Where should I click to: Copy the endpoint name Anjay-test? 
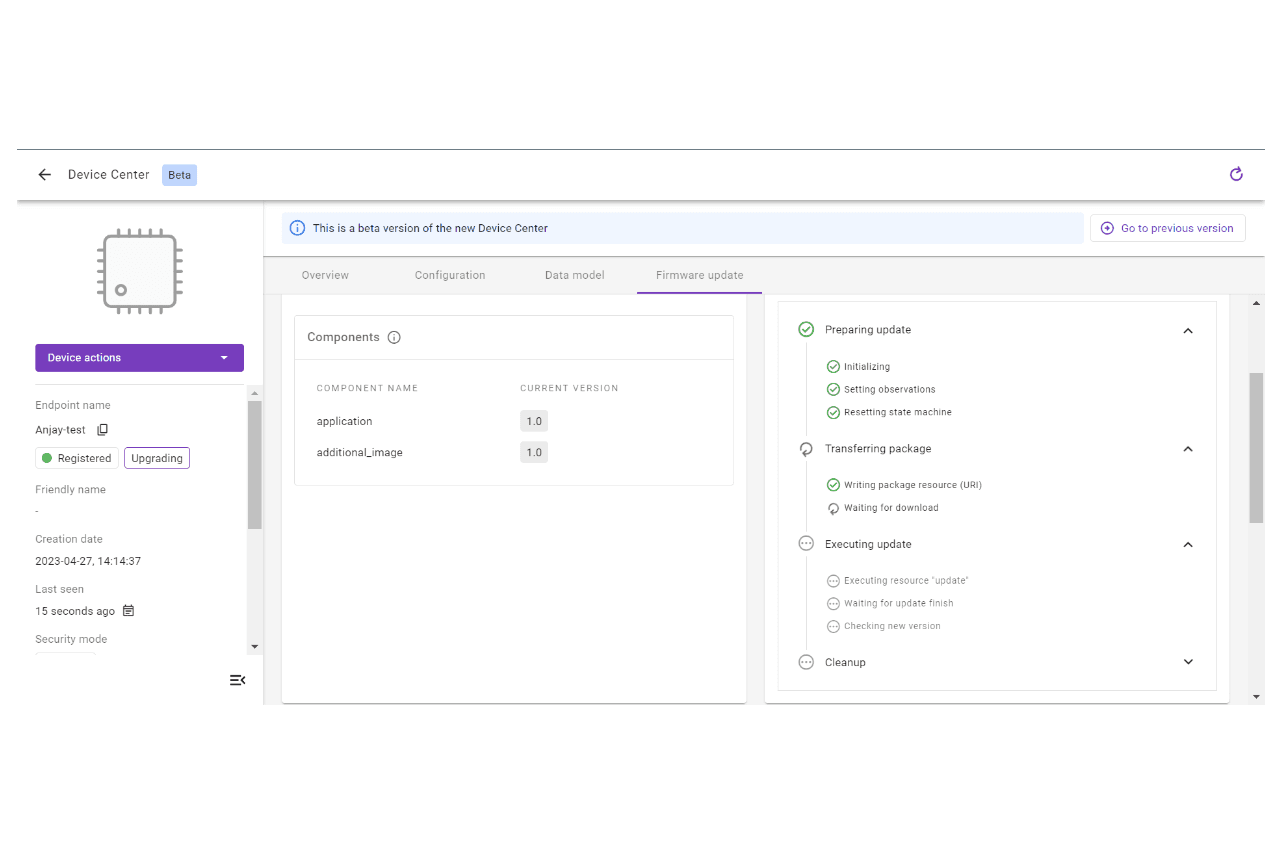click(x=103, y=430)
